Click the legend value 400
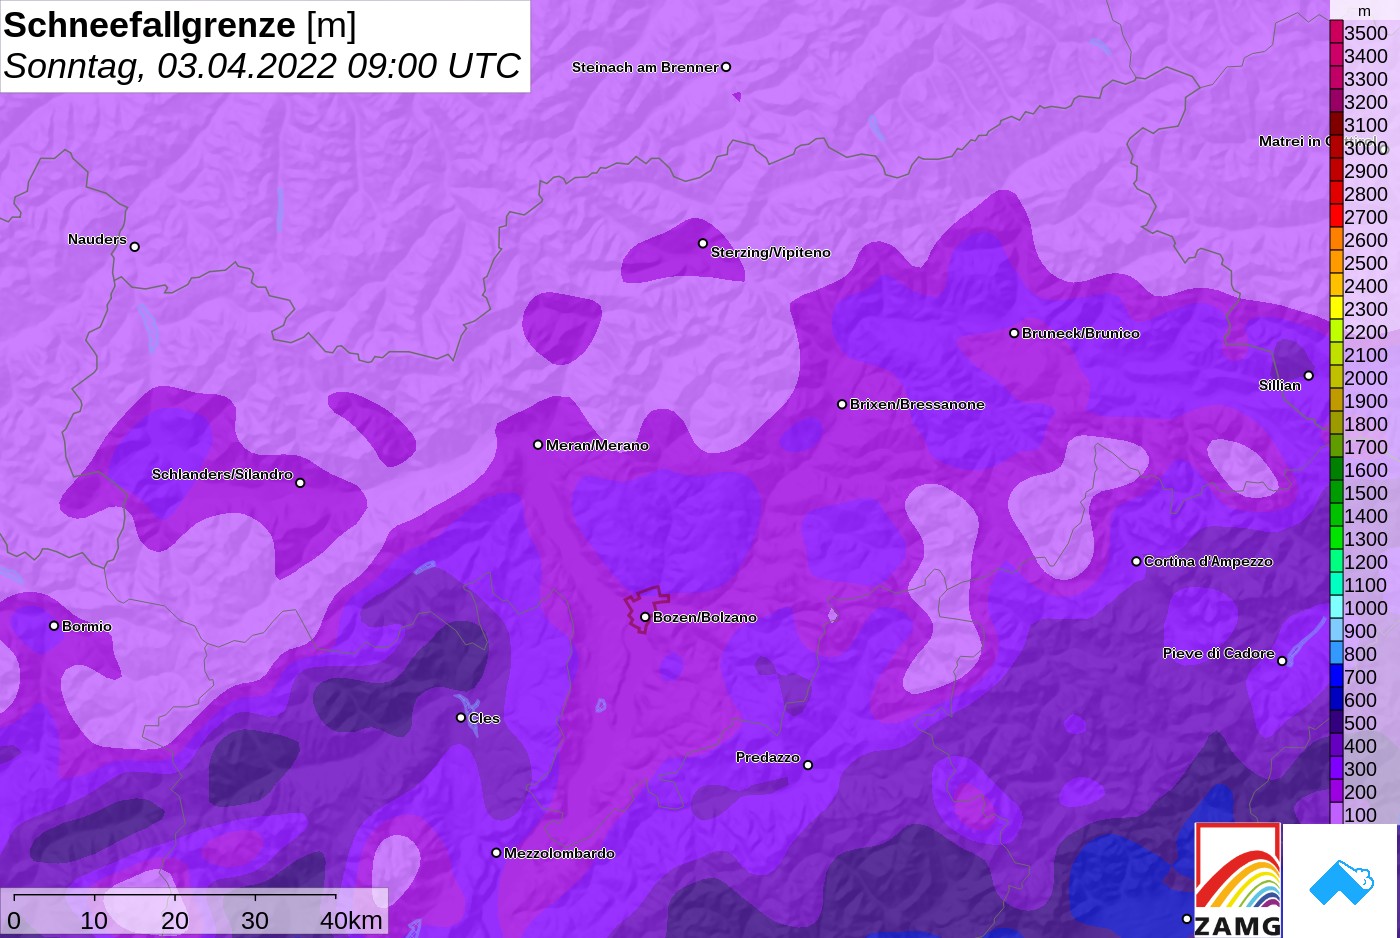The height and width of the screenshot is (938, 1400). (x=1361, y=746)
